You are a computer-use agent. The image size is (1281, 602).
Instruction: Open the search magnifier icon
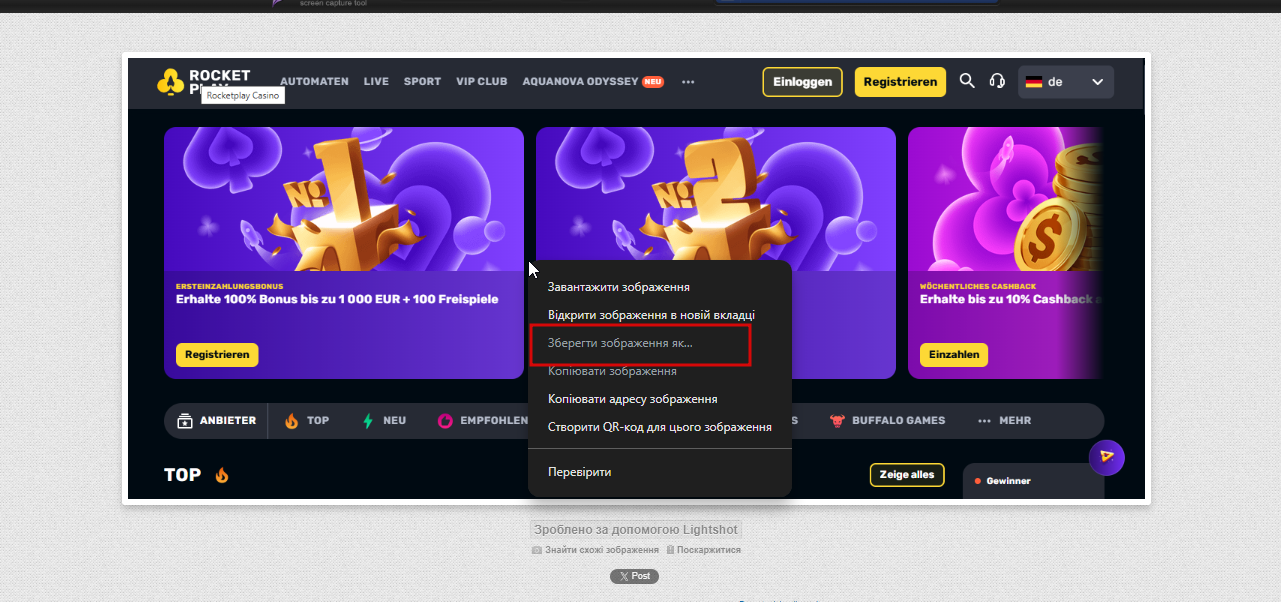967,81
